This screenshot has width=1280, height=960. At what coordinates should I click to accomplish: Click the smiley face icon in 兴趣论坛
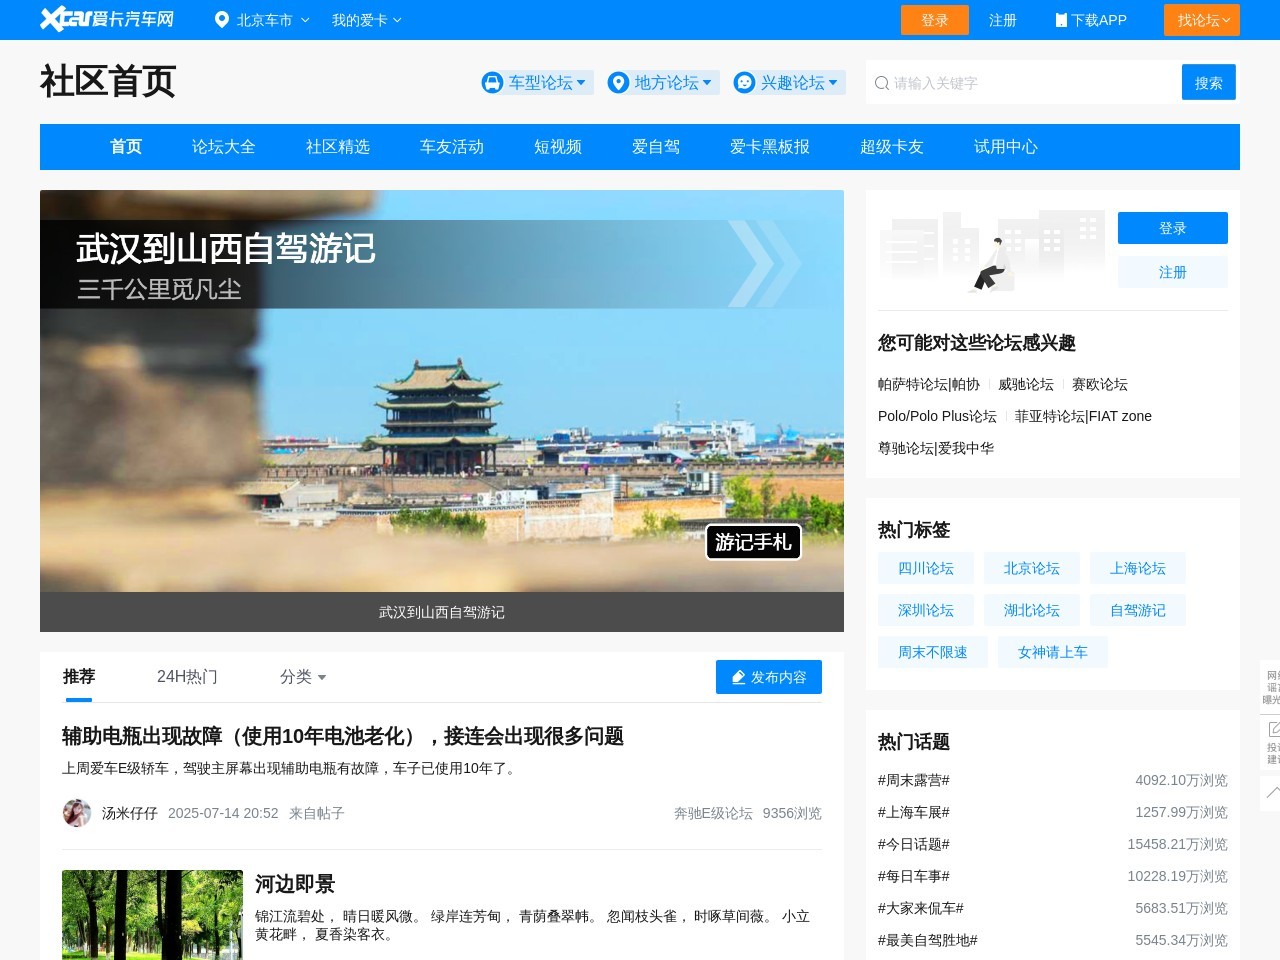pos(744,83)
